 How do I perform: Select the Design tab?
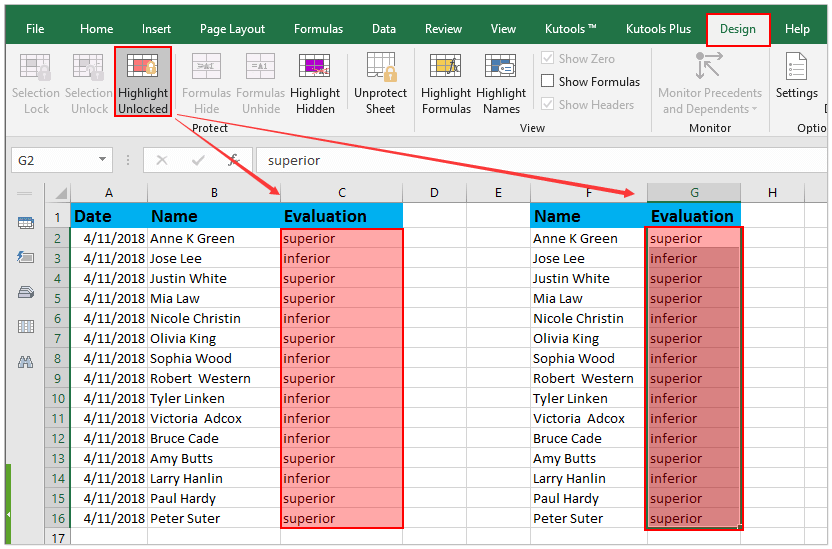pos(738,29)
